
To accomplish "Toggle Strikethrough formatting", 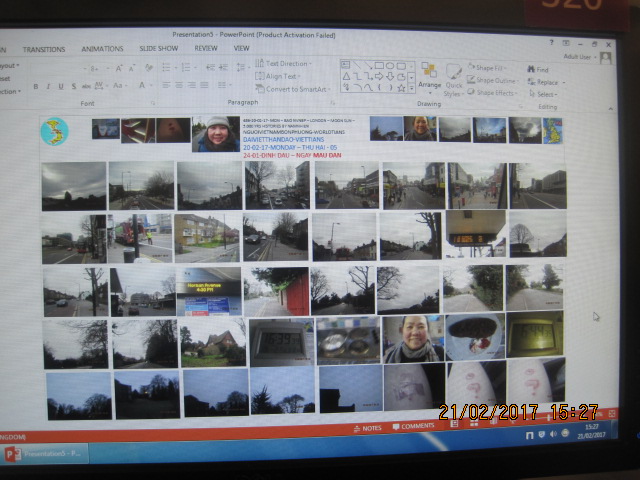I will point(86,86).
